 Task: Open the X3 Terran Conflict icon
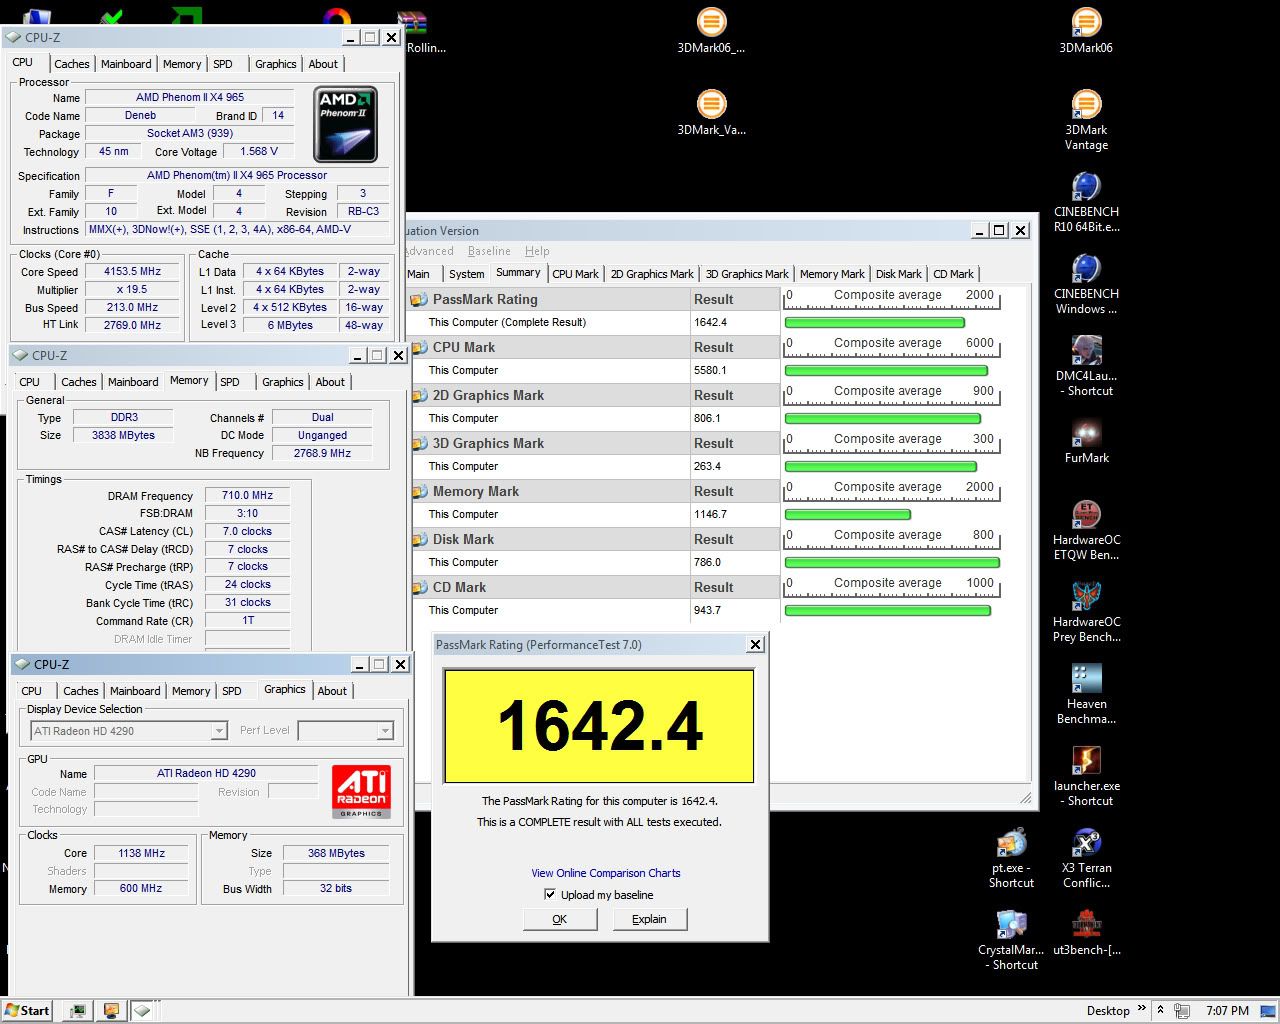pos(1086,844)
